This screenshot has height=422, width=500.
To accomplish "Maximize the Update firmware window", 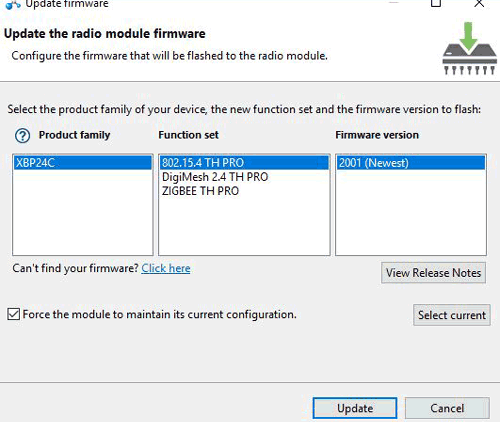I will click(x=436, y=3).
